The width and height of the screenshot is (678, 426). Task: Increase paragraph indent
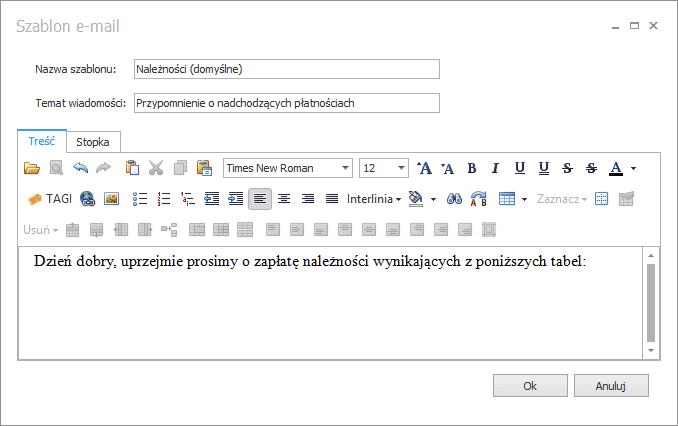click(236, 199)
